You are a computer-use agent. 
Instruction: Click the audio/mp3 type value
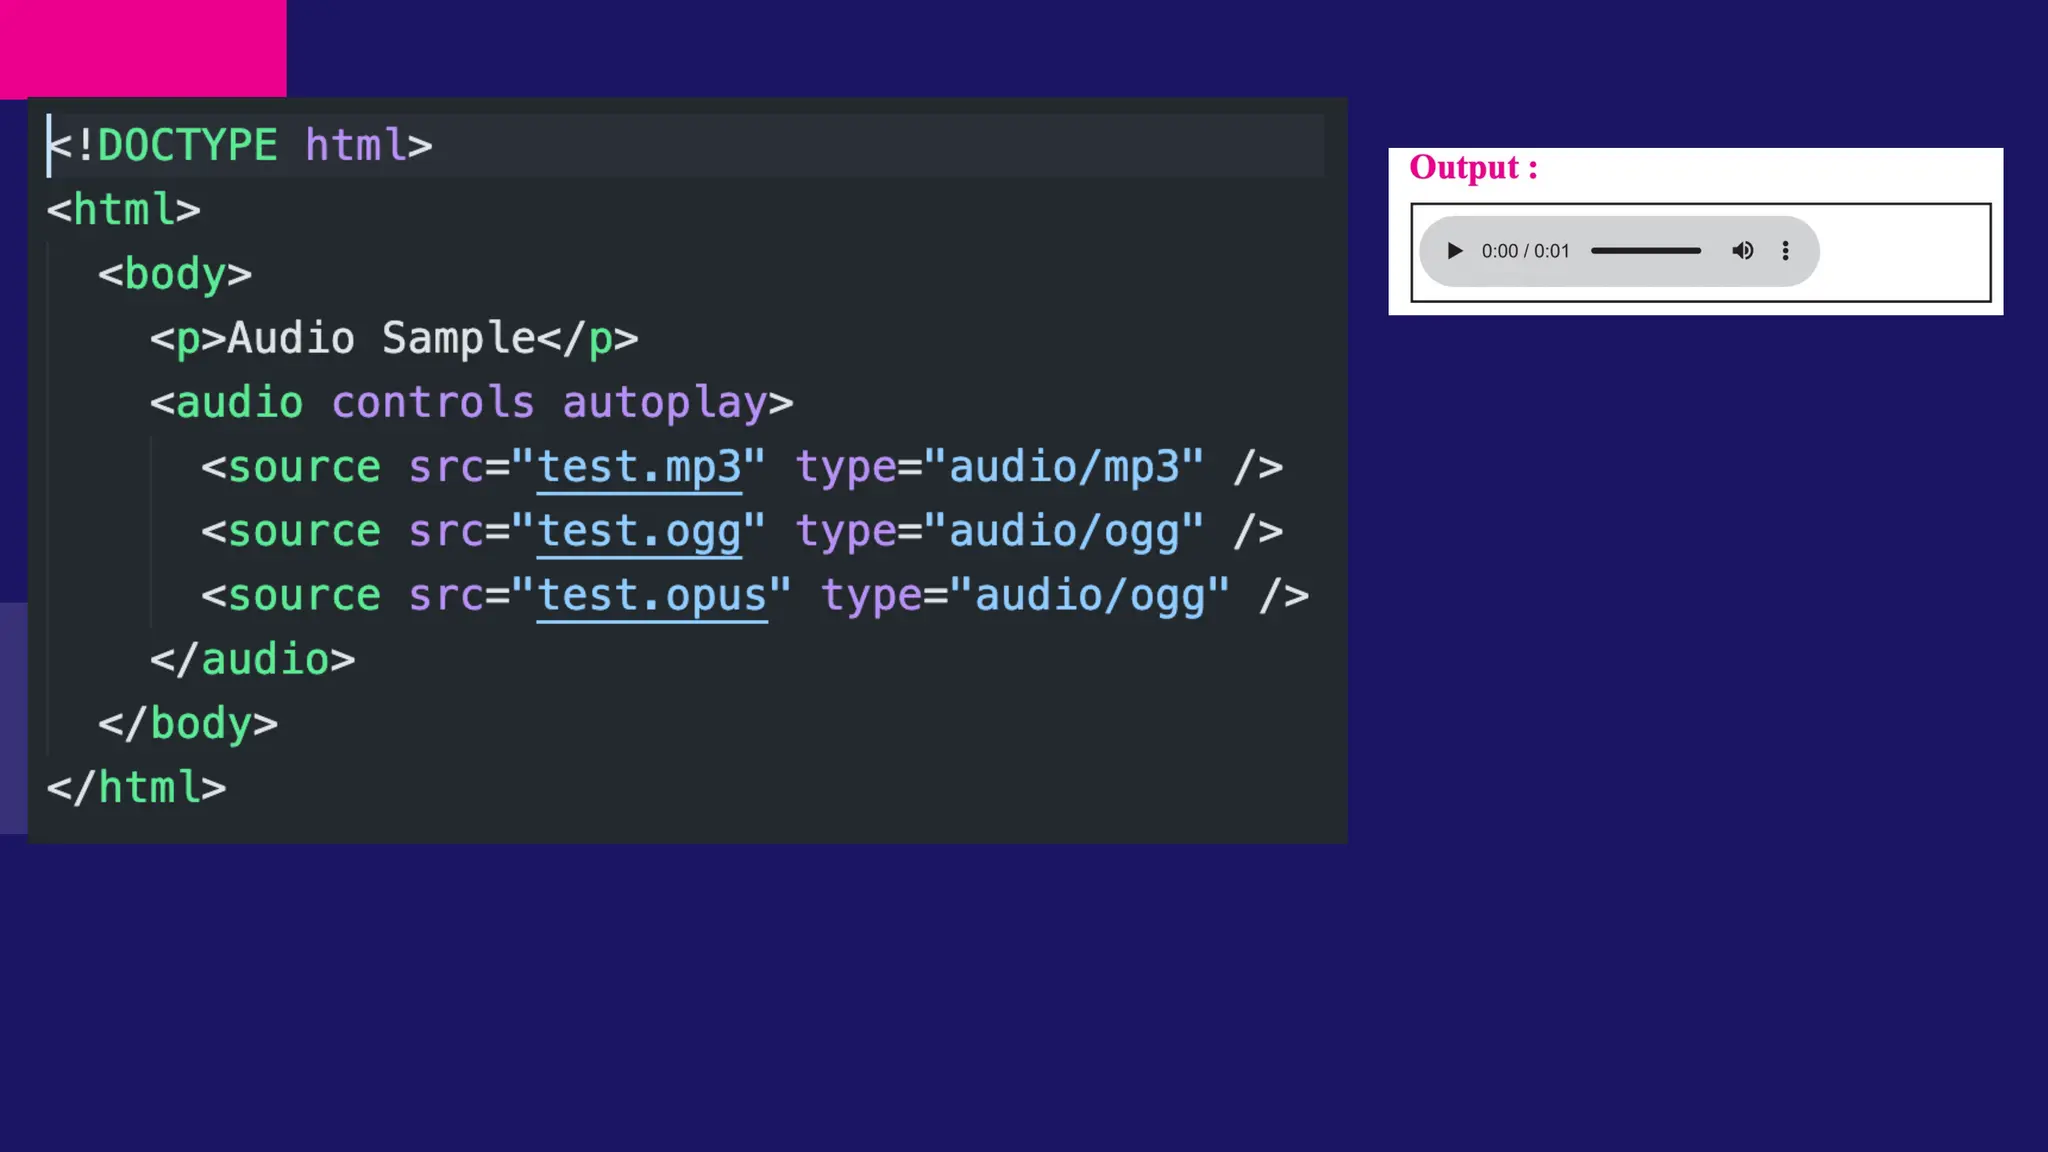tap(1064, 467)
